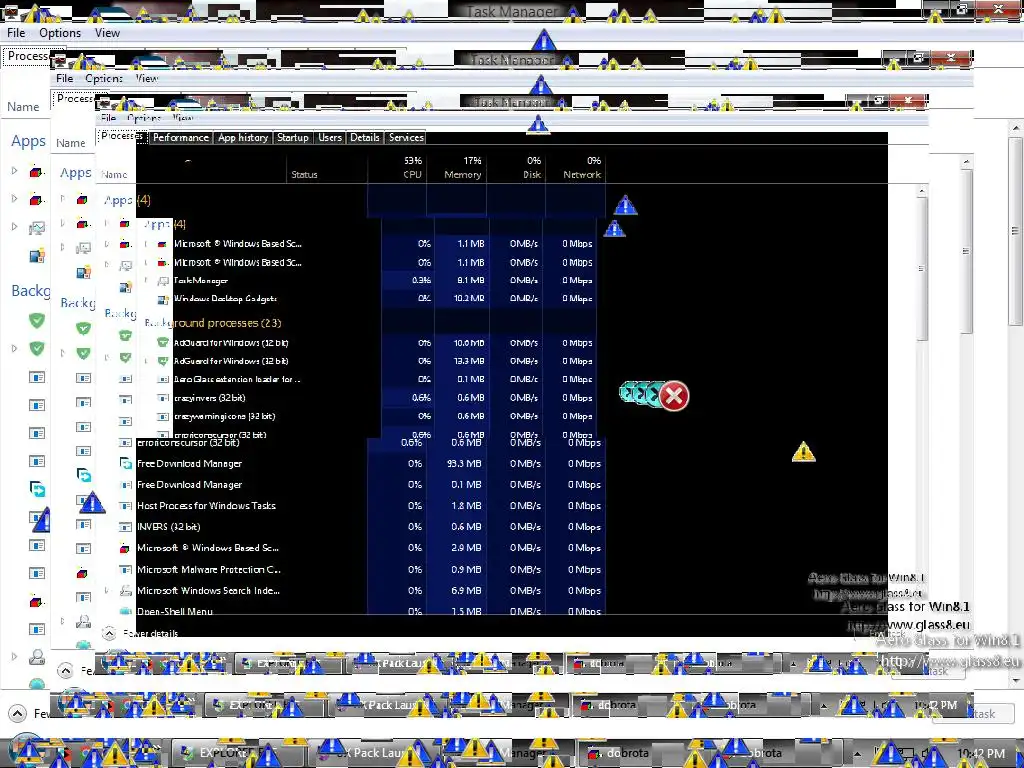Open the App history tab
Viewport: 1024px width, 768px height.
coord(243,137)
